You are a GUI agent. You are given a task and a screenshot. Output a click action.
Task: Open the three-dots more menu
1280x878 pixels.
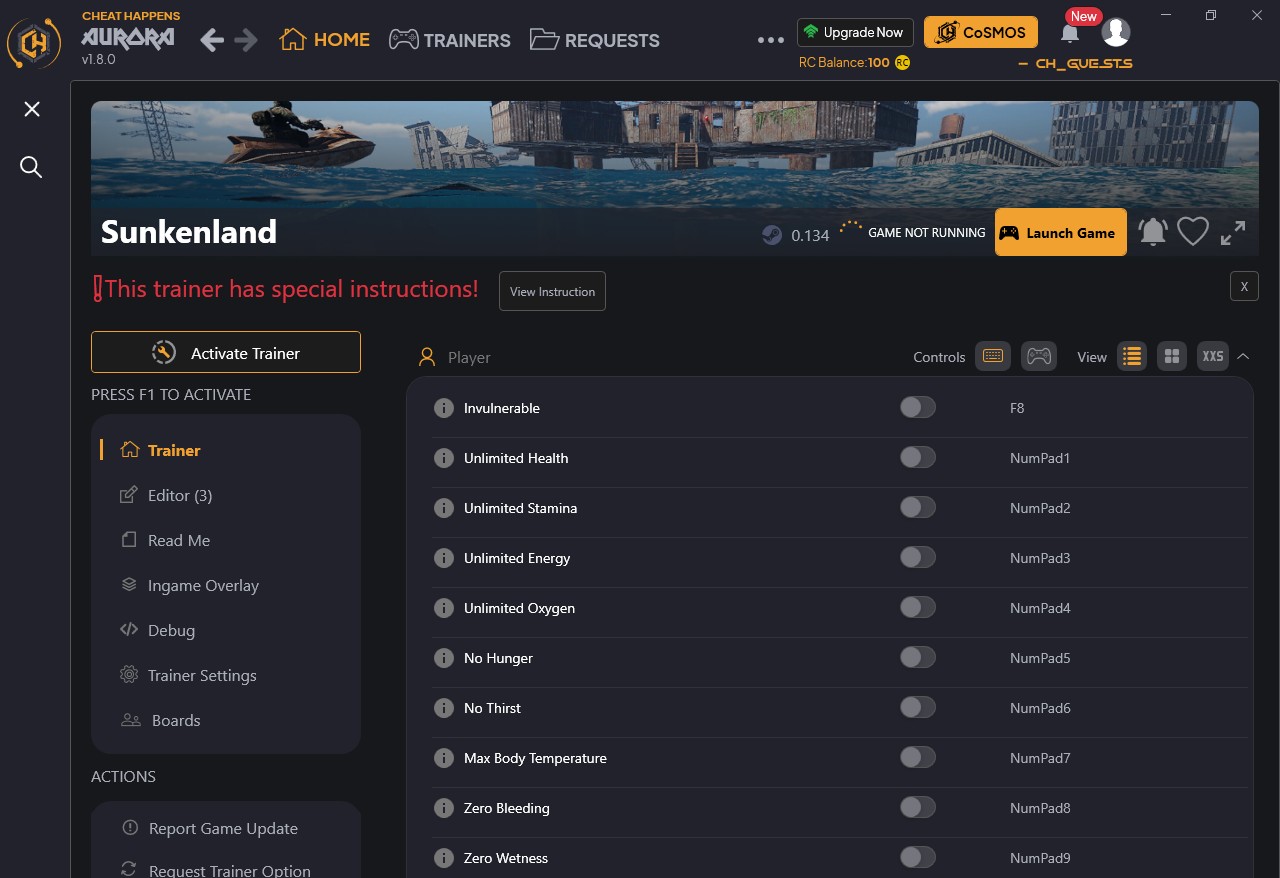[x=771, y=40]
